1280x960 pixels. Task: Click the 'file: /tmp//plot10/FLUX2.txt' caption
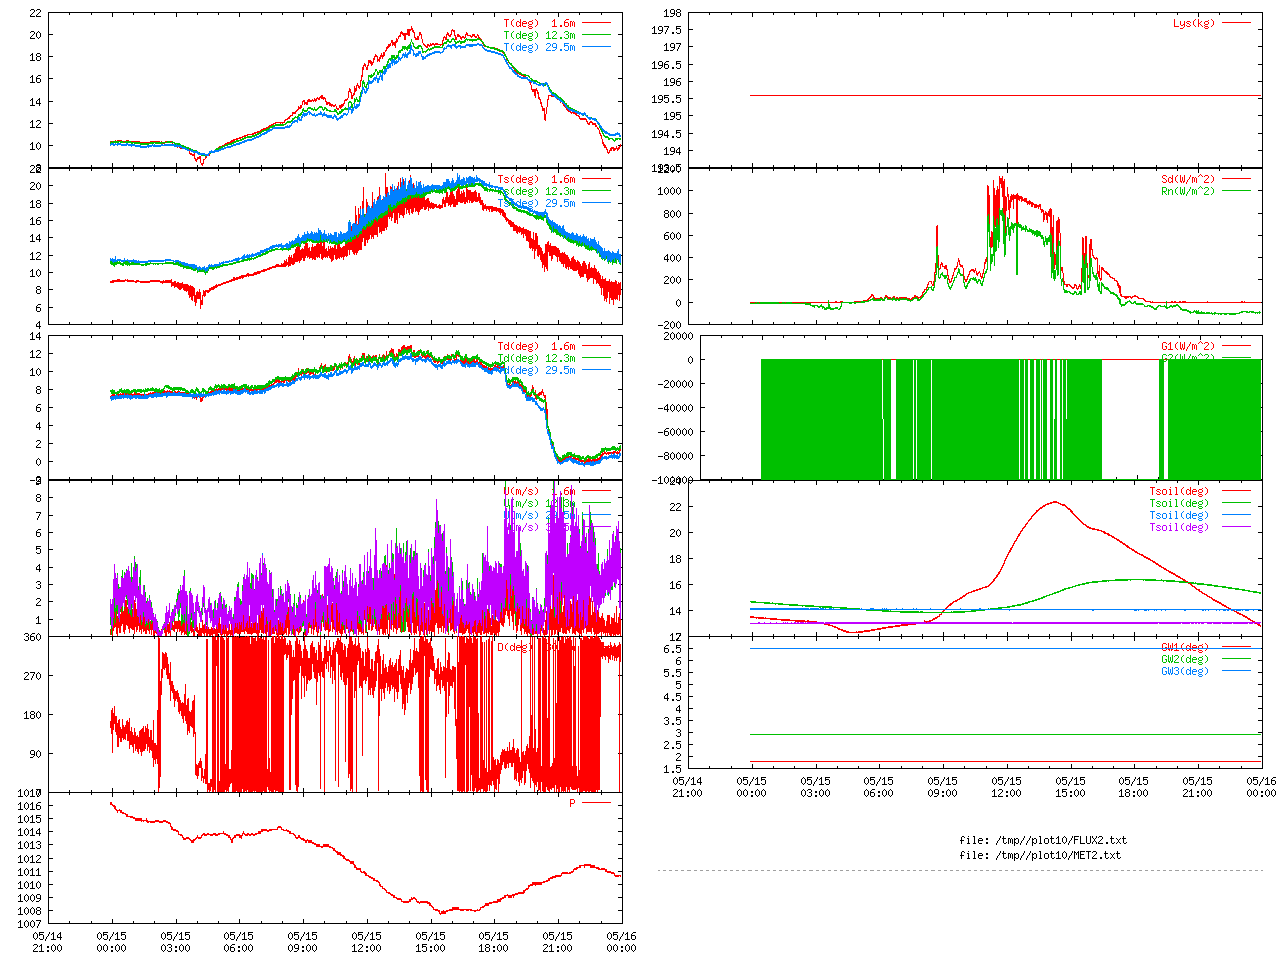(x=1043, y=840)
